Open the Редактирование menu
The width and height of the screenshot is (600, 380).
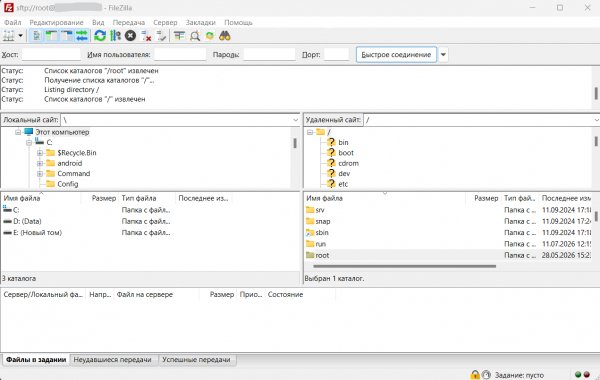[x=56, y=23]
